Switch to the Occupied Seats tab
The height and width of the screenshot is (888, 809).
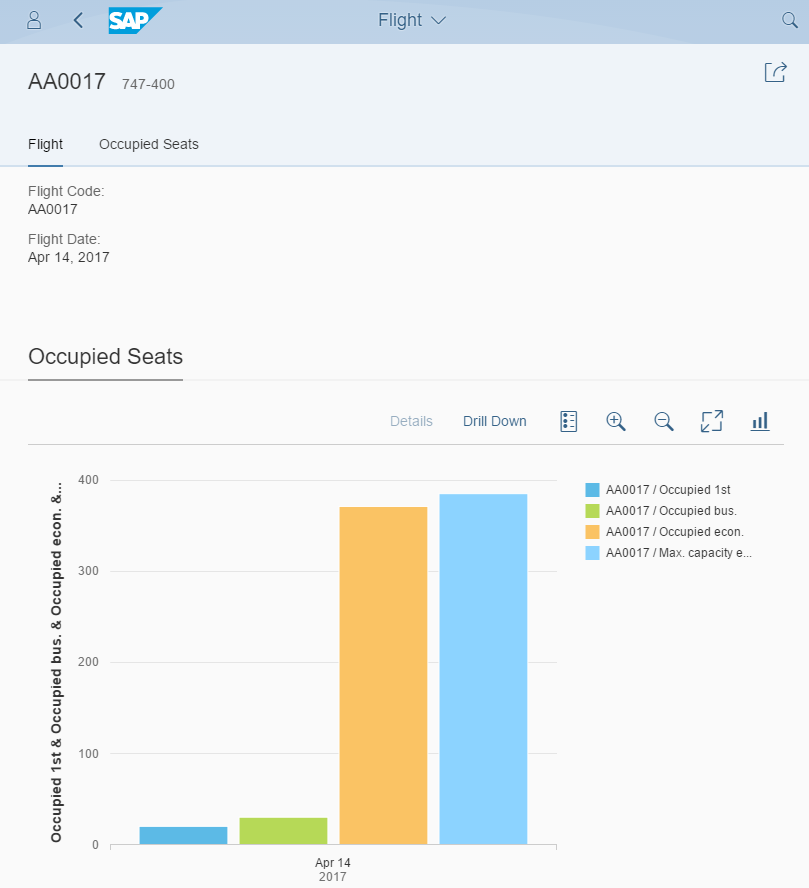149,144
